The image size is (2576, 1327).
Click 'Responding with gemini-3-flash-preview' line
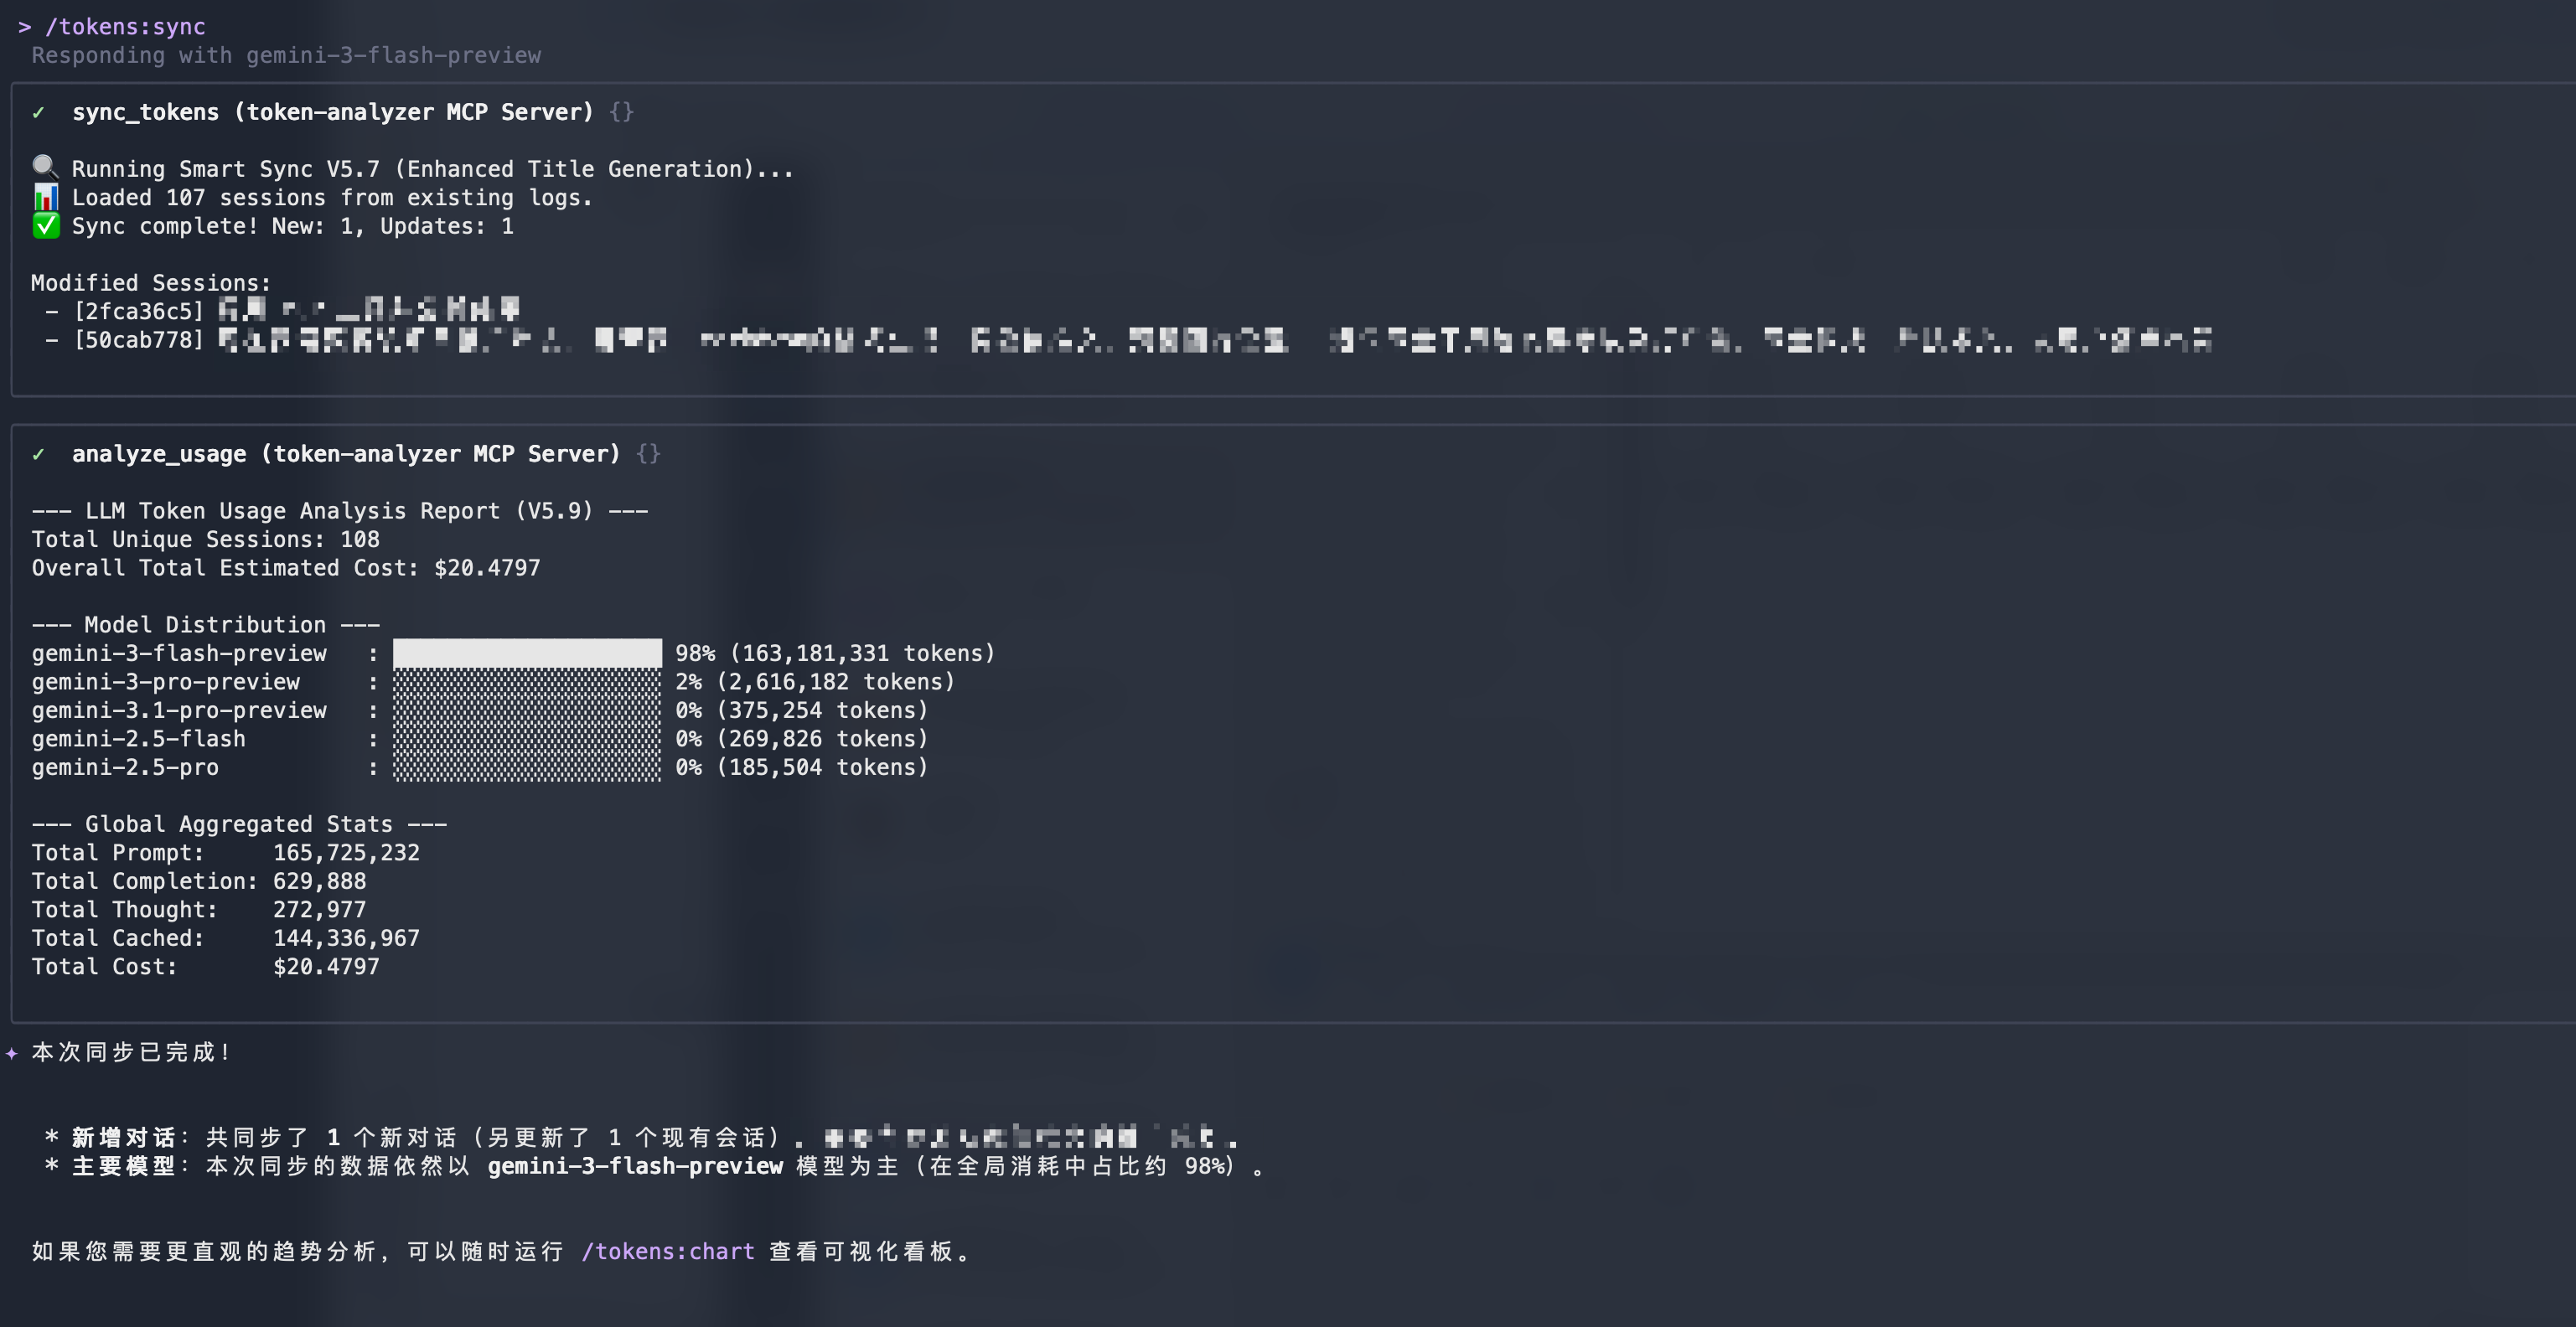286,55
